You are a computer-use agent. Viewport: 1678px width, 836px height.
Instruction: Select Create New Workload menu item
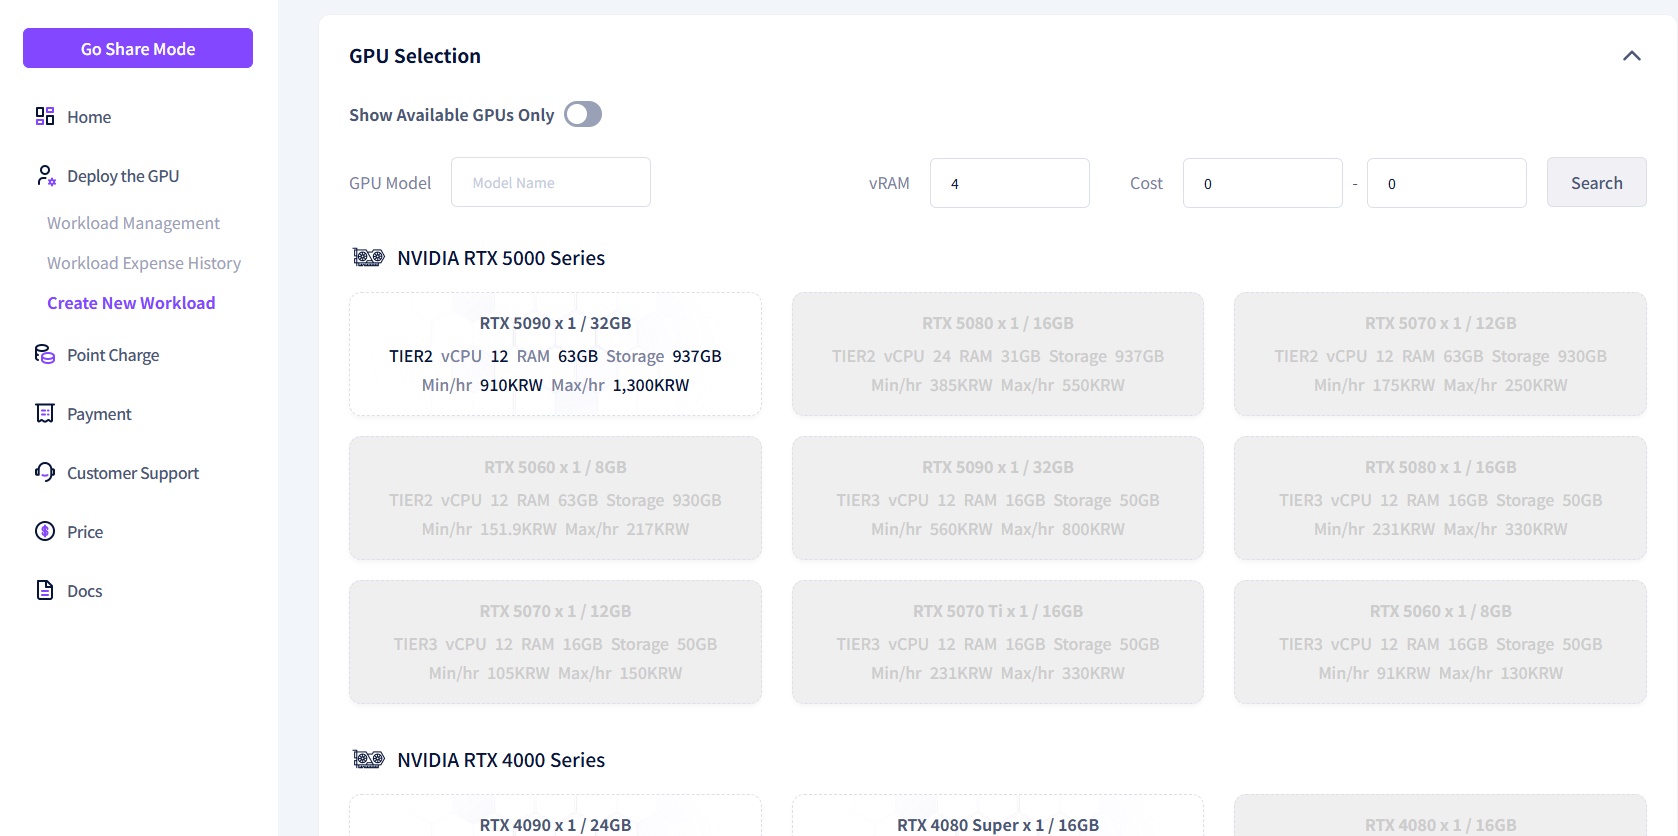pos(131,303)
